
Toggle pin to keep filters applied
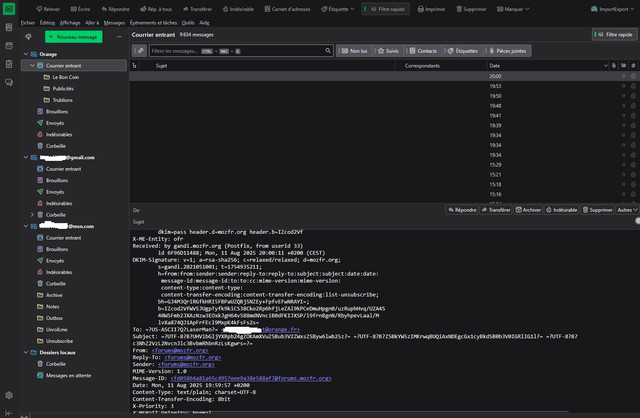140,51
